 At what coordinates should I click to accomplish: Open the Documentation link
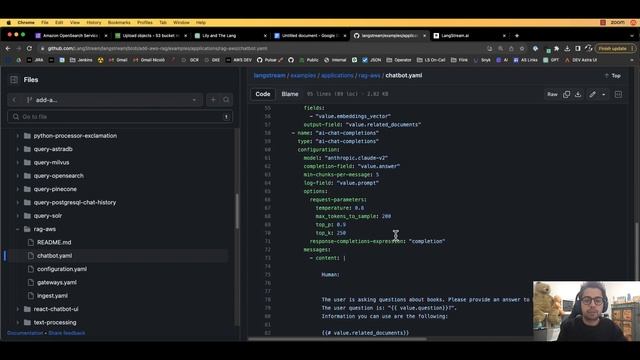[25, 333]
